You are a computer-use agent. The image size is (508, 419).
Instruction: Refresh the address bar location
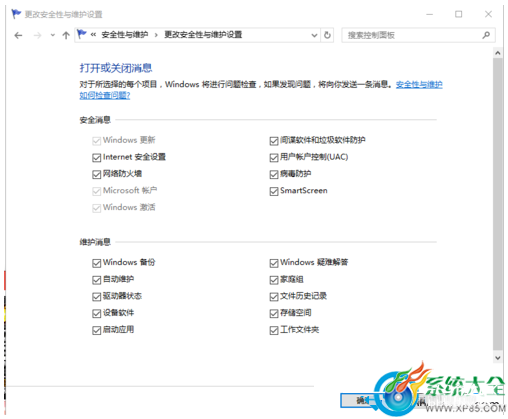(x=327, y=35)
